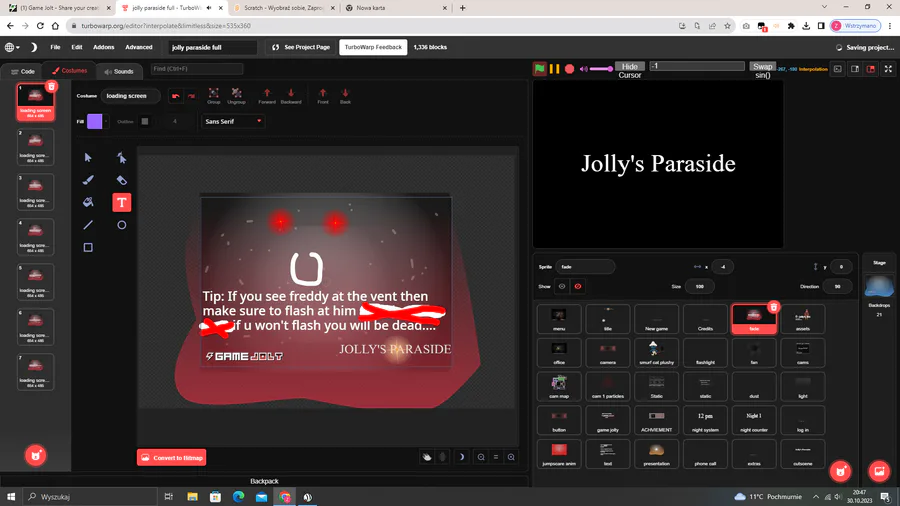This screenshot has width=900, height=506.
Task: Click Convert to Bitmap button
Action: [x=172, y=457]
